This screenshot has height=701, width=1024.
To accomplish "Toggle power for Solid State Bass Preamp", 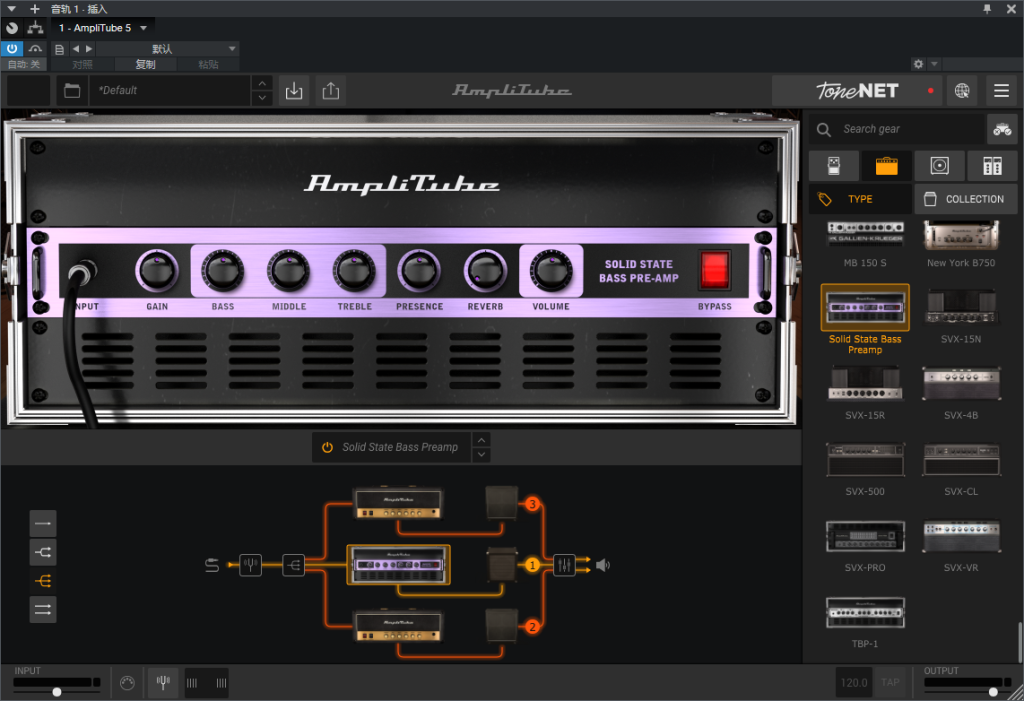I will coord(327,448).
